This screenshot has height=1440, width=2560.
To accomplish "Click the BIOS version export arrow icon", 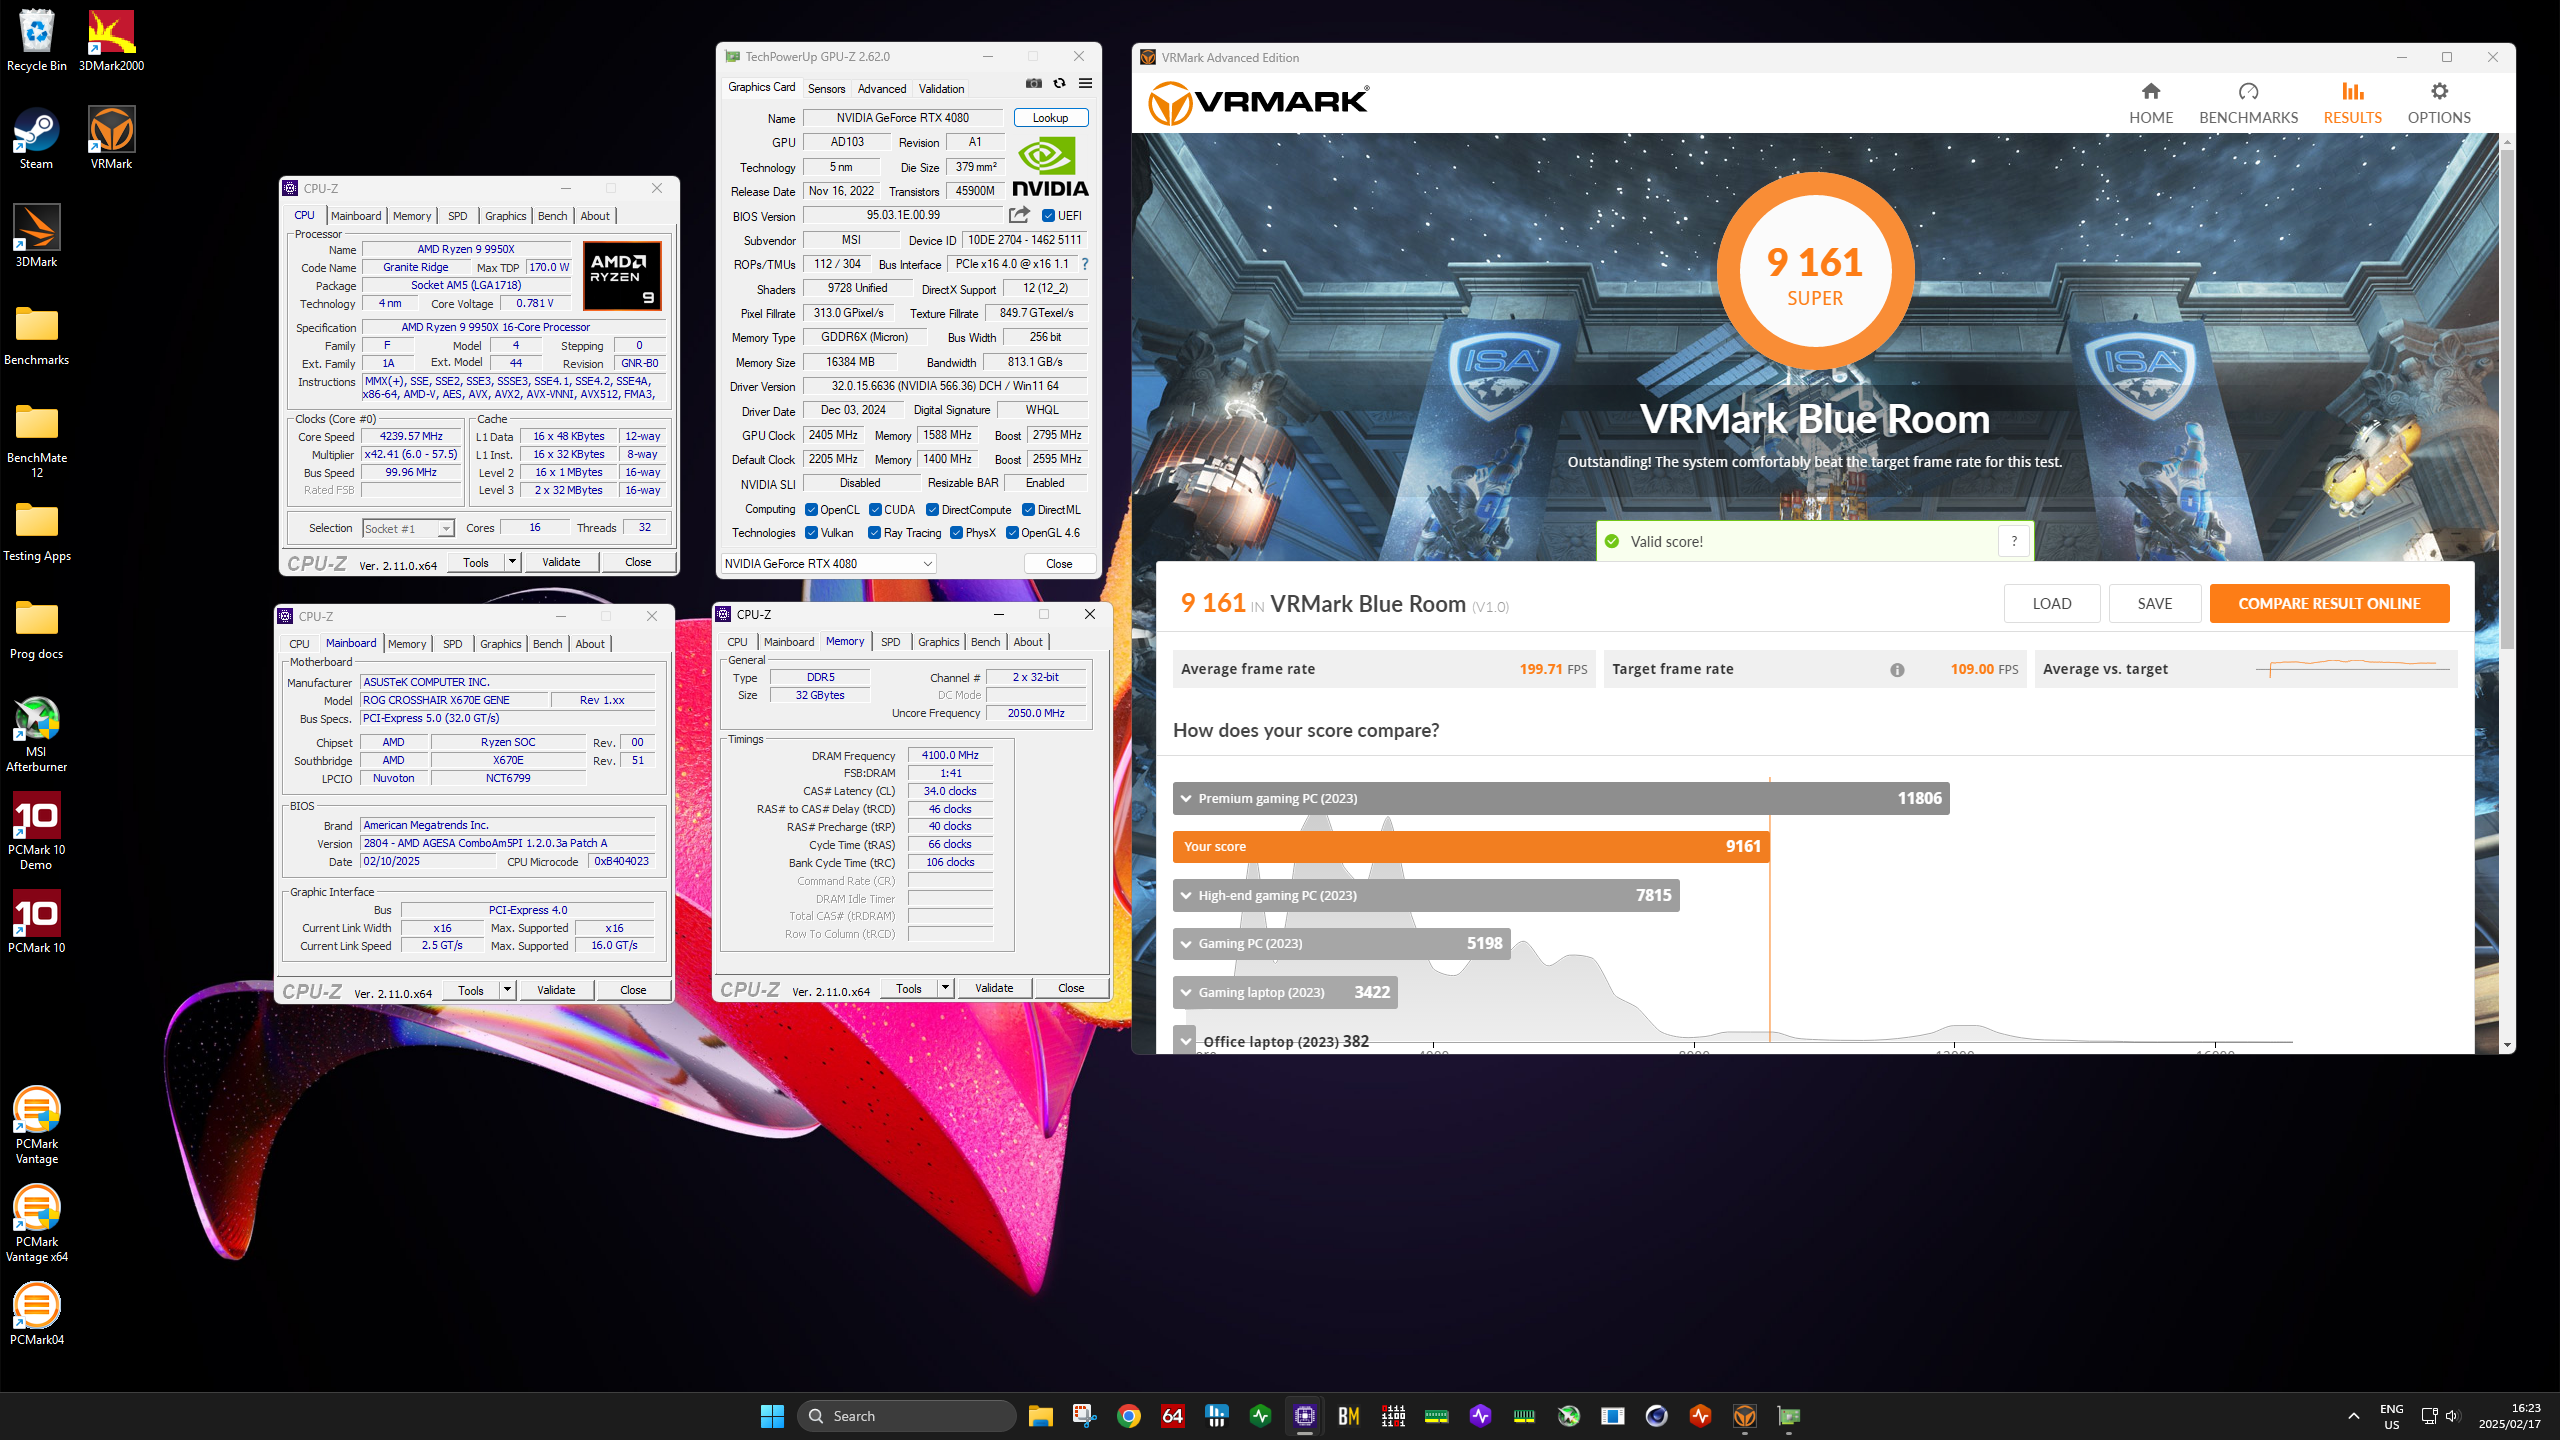I will coord(1019,215).
